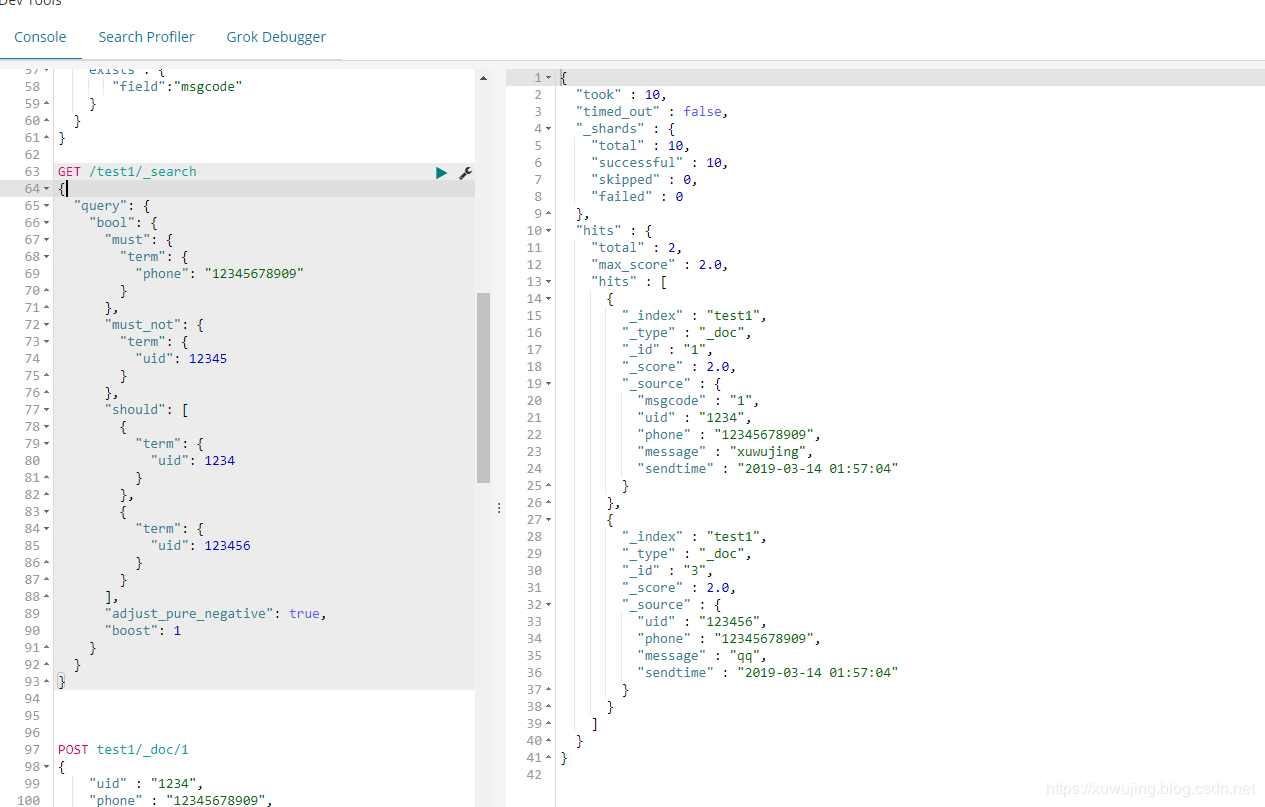Click the "_id" : "1" response line

click(668, 350)
